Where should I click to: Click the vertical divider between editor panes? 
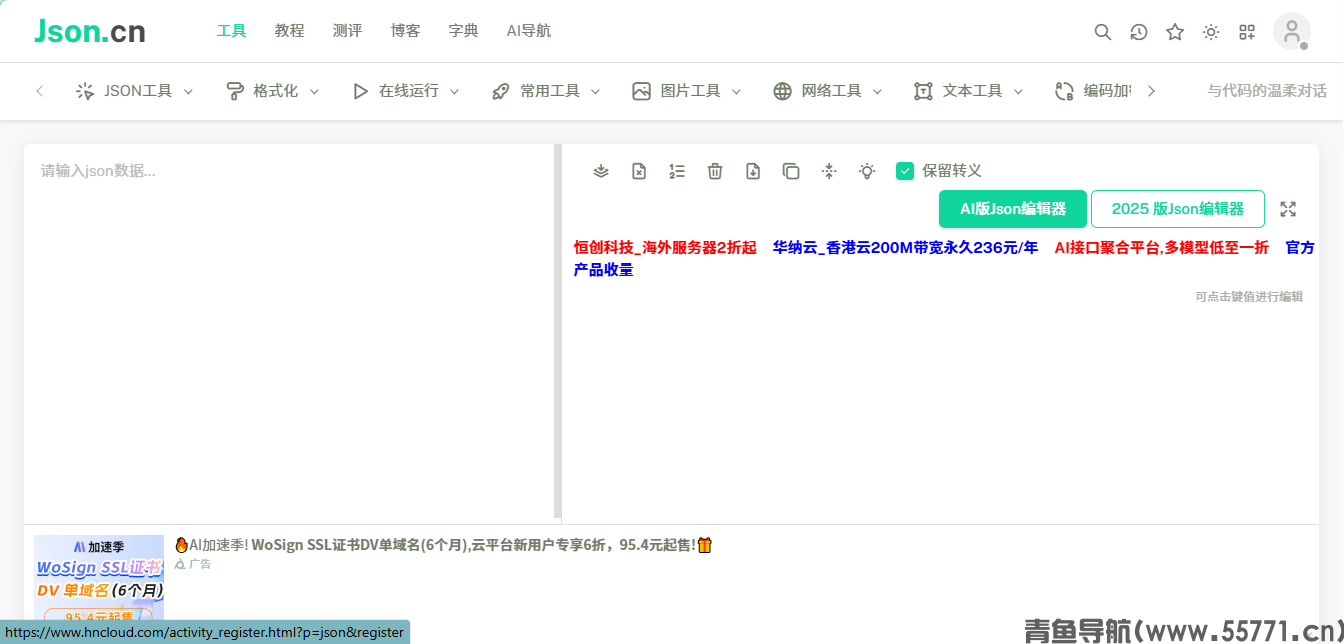point(558,332)
